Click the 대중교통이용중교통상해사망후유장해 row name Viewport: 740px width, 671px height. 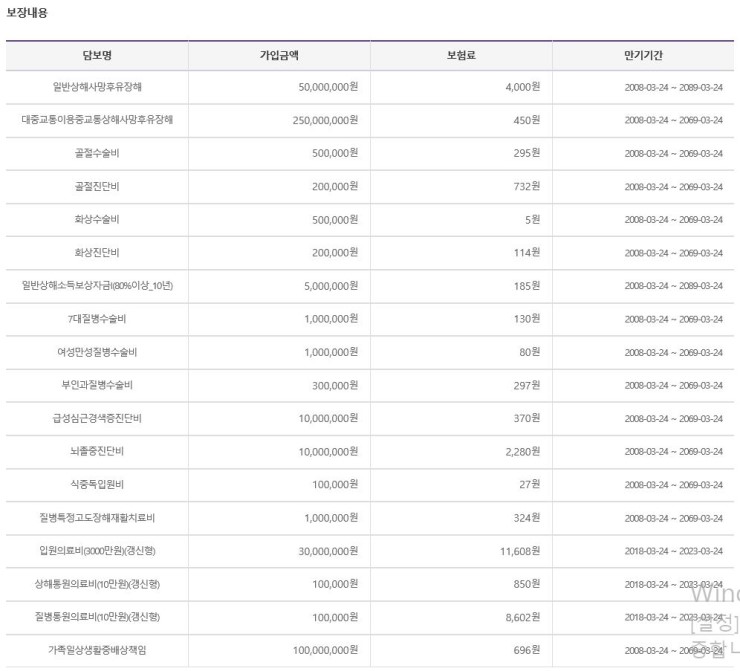pyautogui.click(x=97, y=120)
